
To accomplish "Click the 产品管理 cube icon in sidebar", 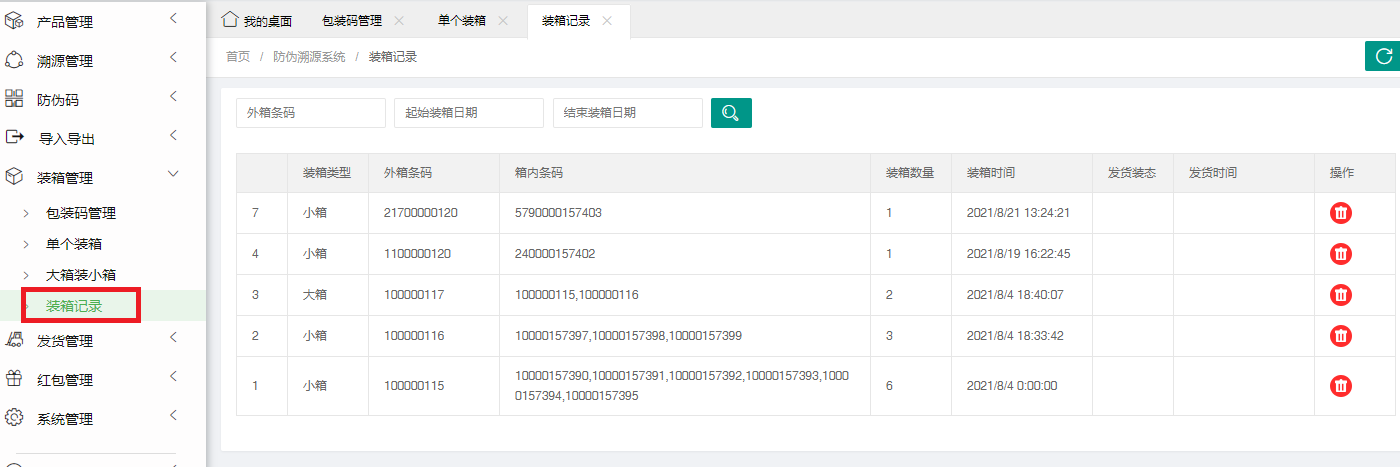I will click(14, 21).
